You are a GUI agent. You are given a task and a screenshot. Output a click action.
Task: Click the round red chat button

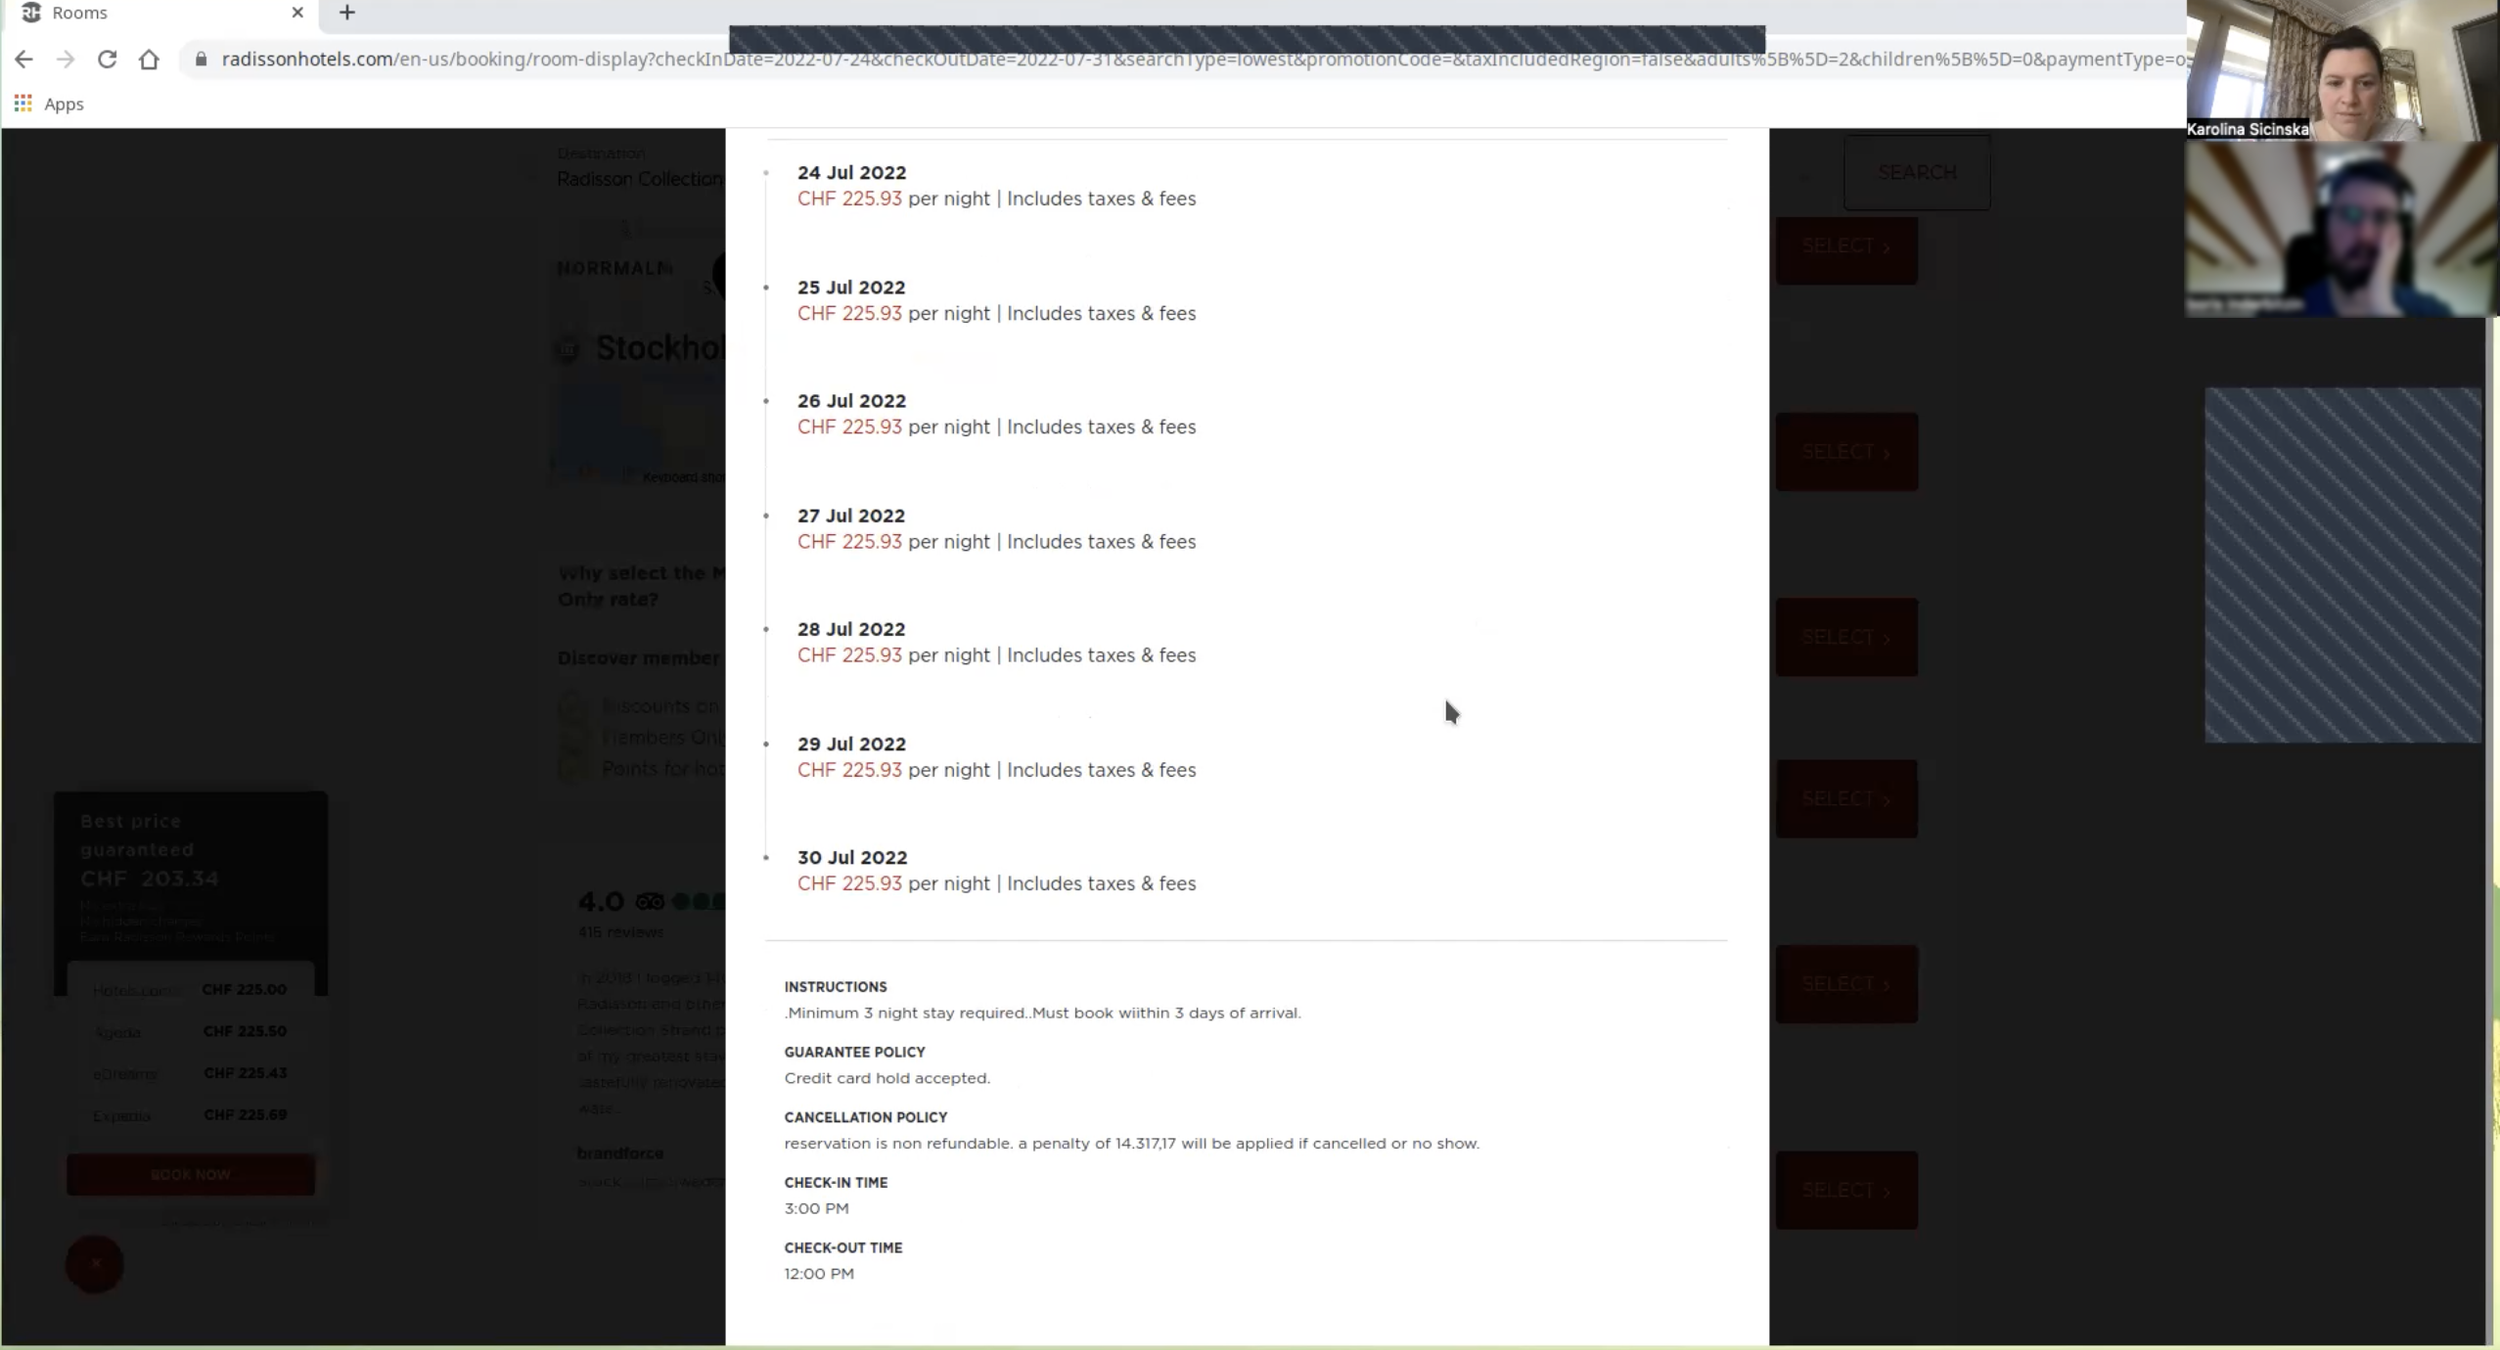95,1264
